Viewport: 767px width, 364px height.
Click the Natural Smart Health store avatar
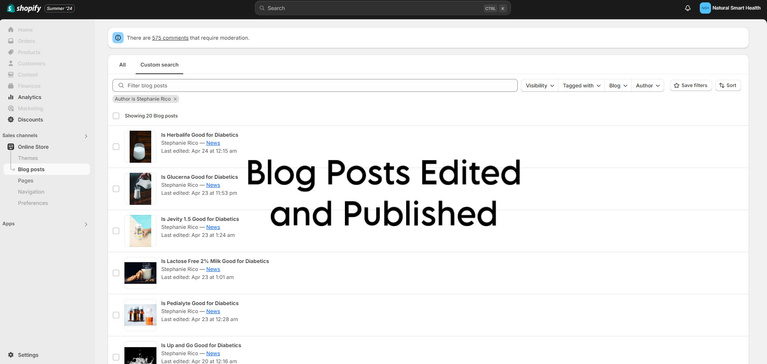click(705, 8)
